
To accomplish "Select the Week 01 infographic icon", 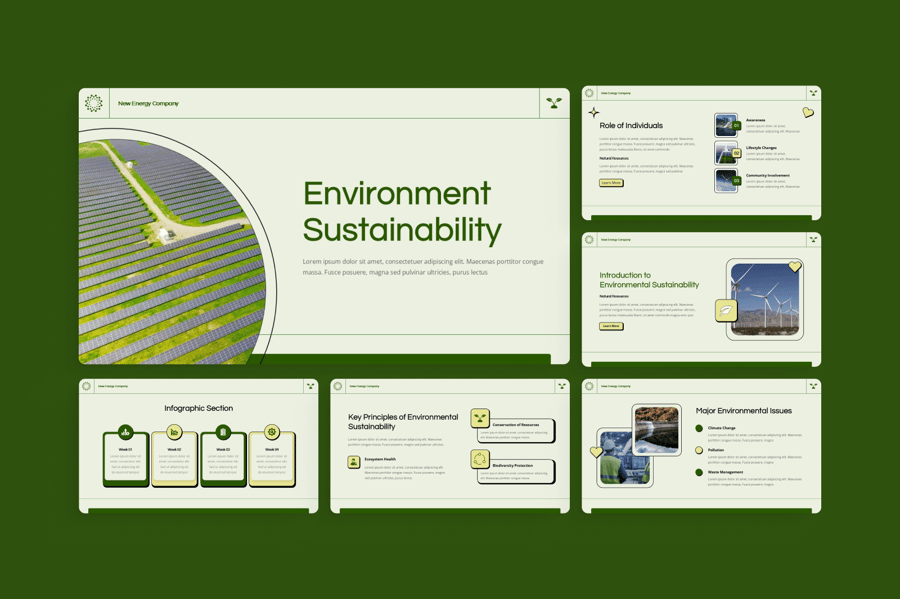I will coord(125,432).
